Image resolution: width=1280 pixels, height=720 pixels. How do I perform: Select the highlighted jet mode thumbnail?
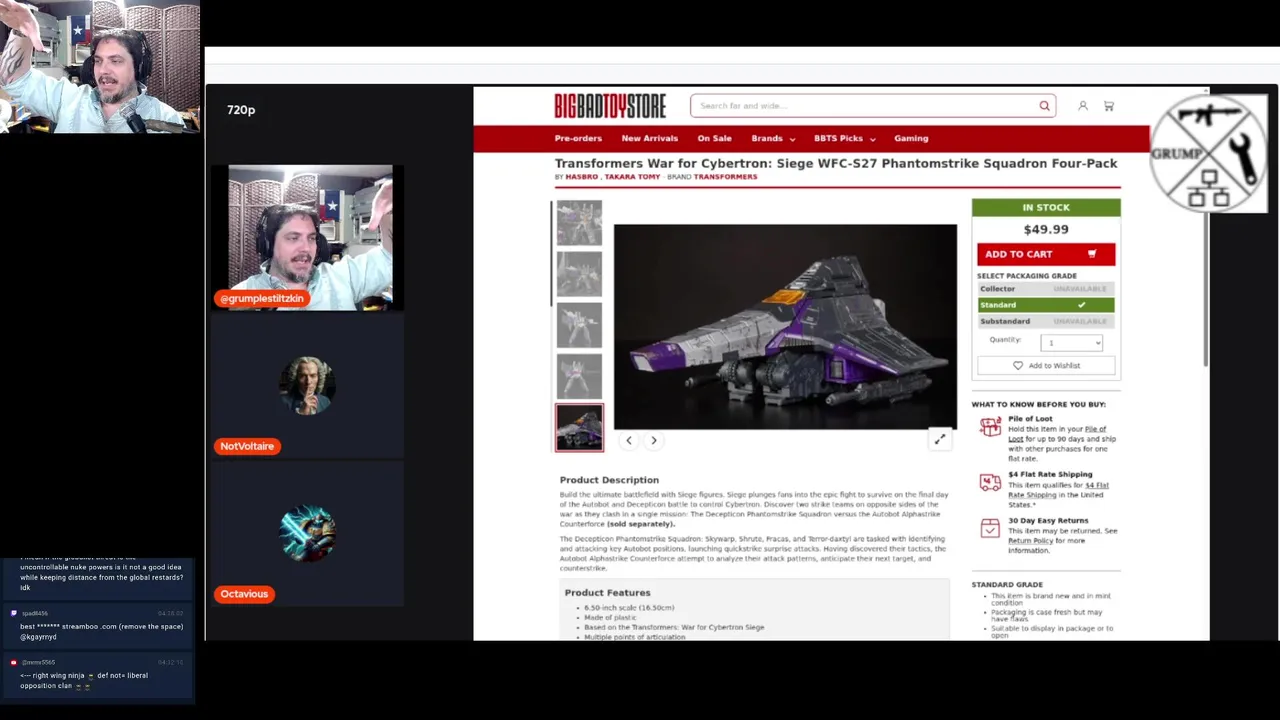[x=579, y=428]
